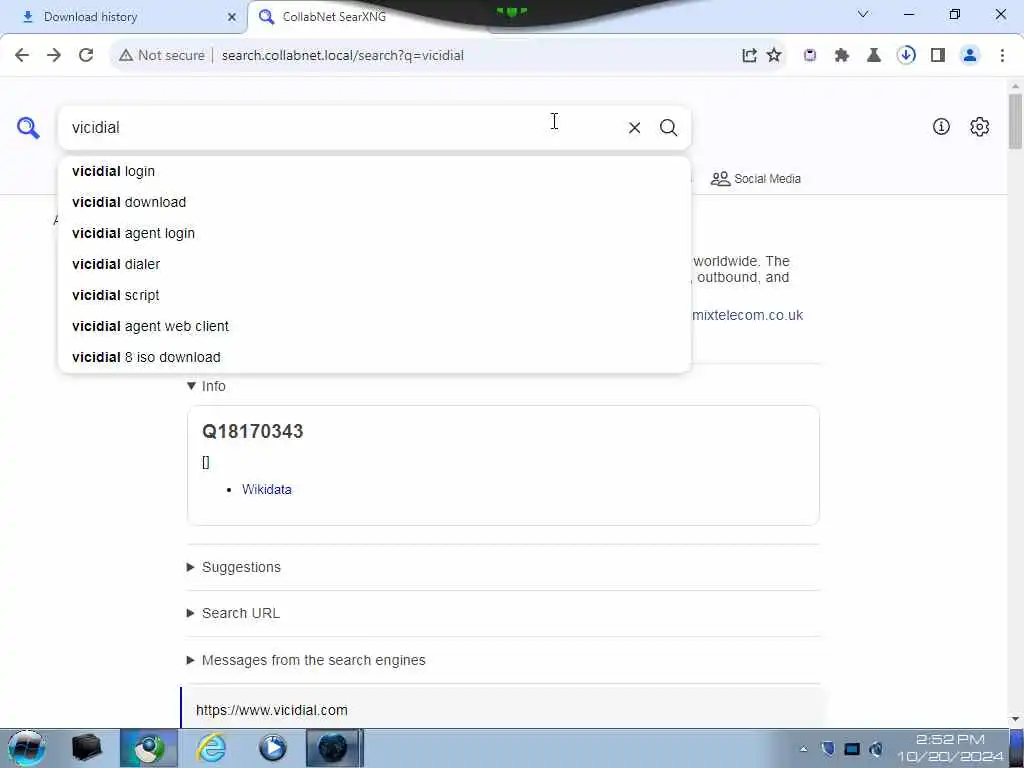Open the Windows Start button

[26, 748]
